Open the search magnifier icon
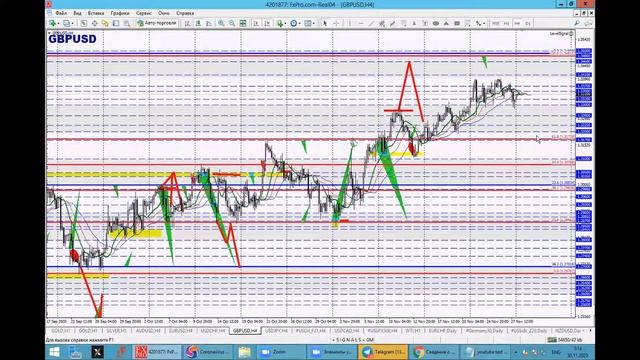 [577, 23]
